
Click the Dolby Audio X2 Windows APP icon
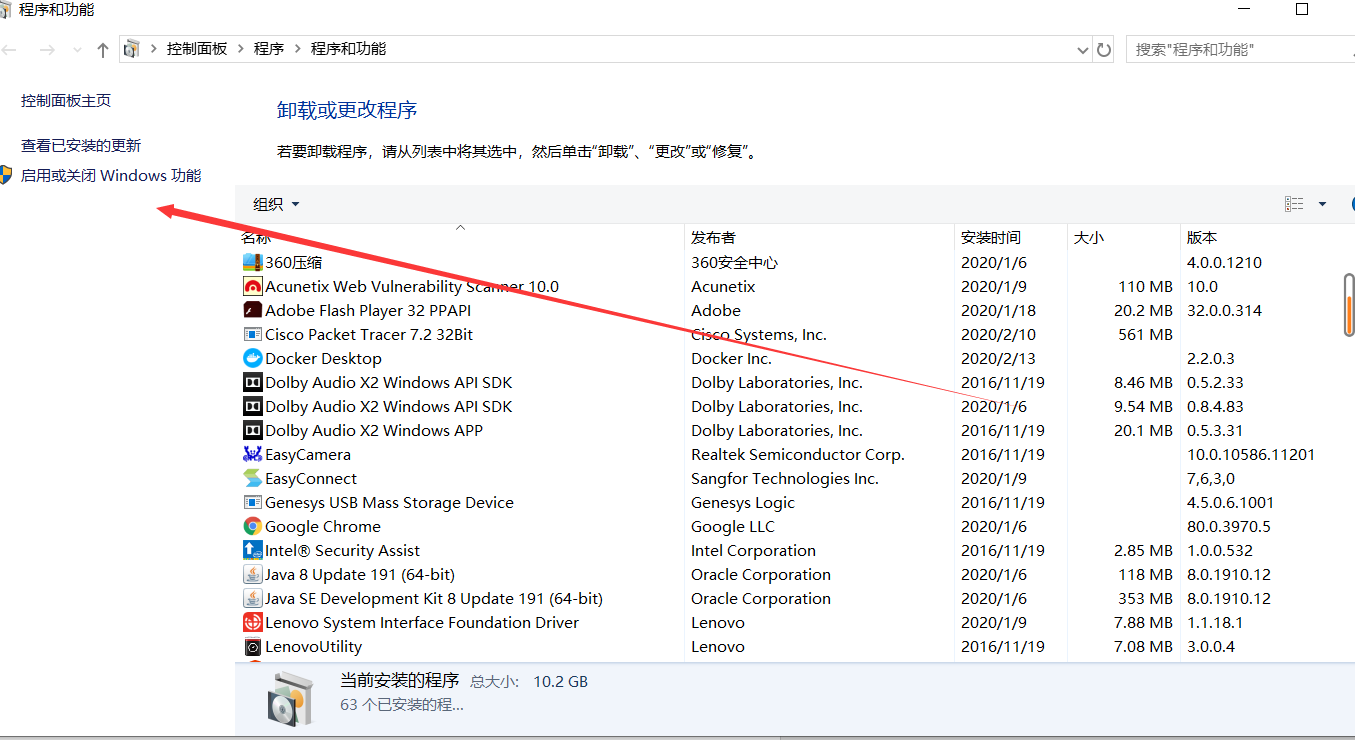click(x=252, y=430)
